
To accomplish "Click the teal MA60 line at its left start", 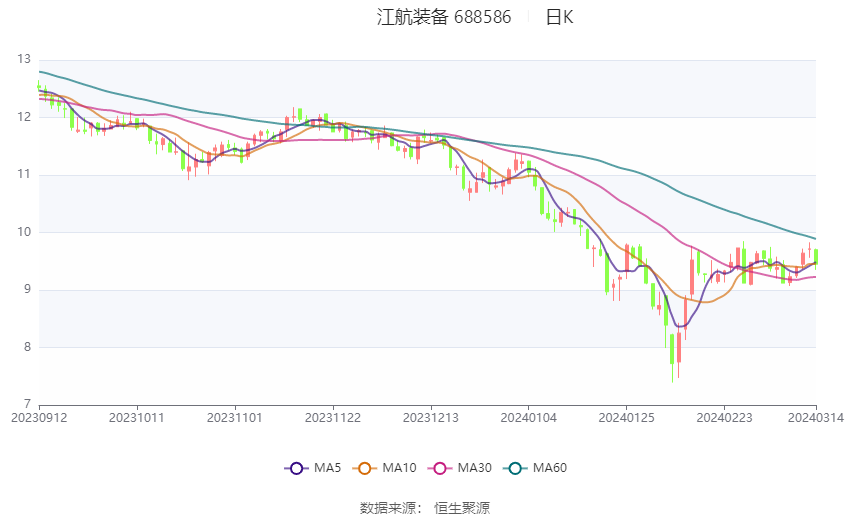I will [x=41, y=72].
